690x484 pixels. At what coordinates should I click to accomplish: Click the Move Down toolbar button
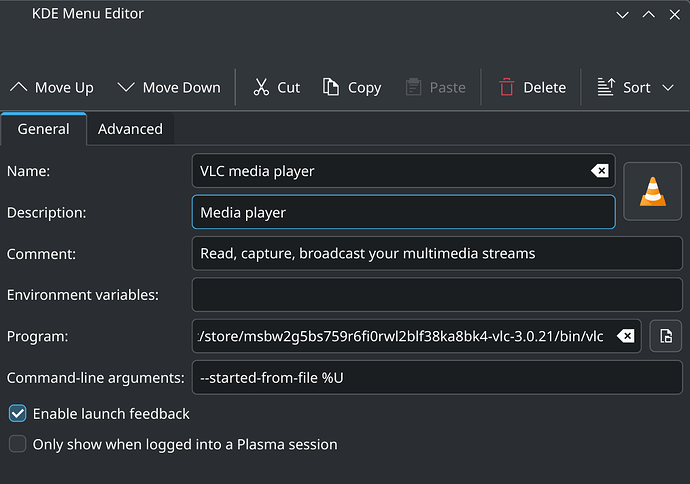pos(169,88)
